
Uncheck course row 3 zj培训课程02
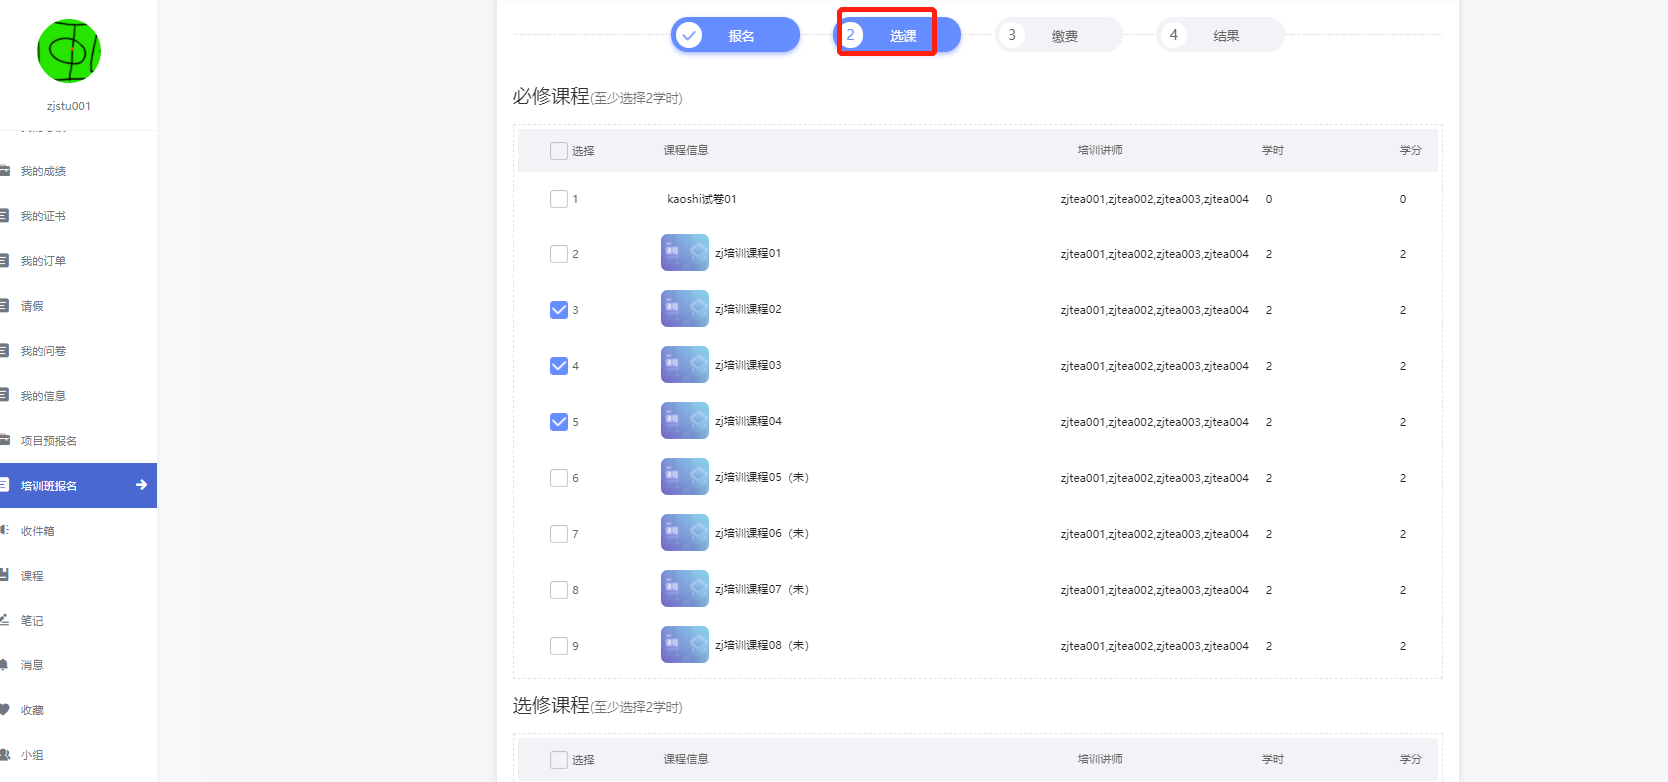tap(559, 310)
